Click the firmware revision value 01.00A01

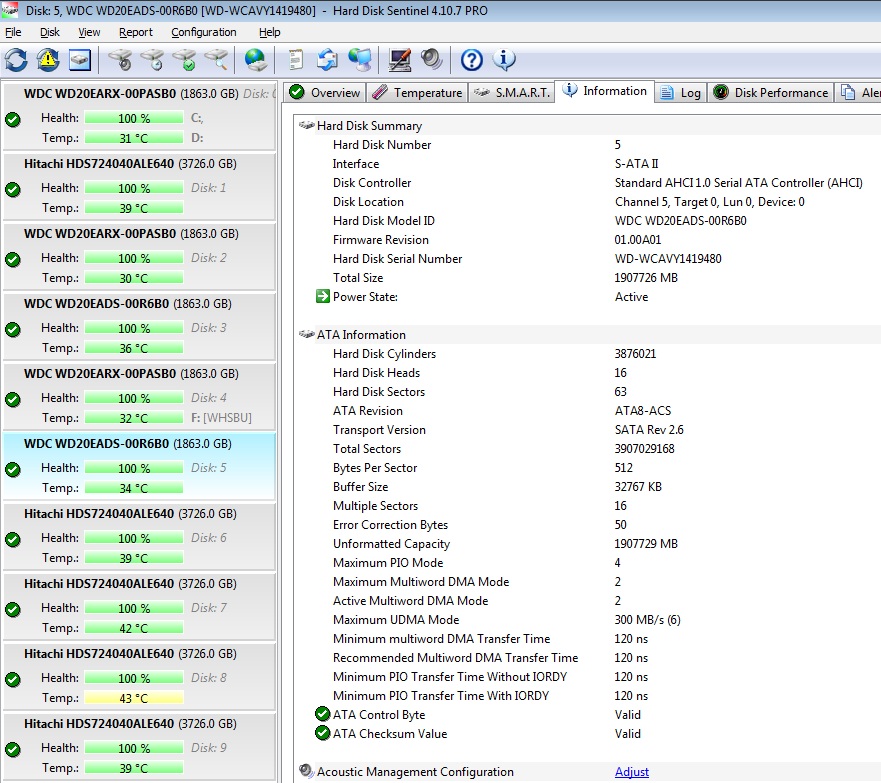point(638,240)
